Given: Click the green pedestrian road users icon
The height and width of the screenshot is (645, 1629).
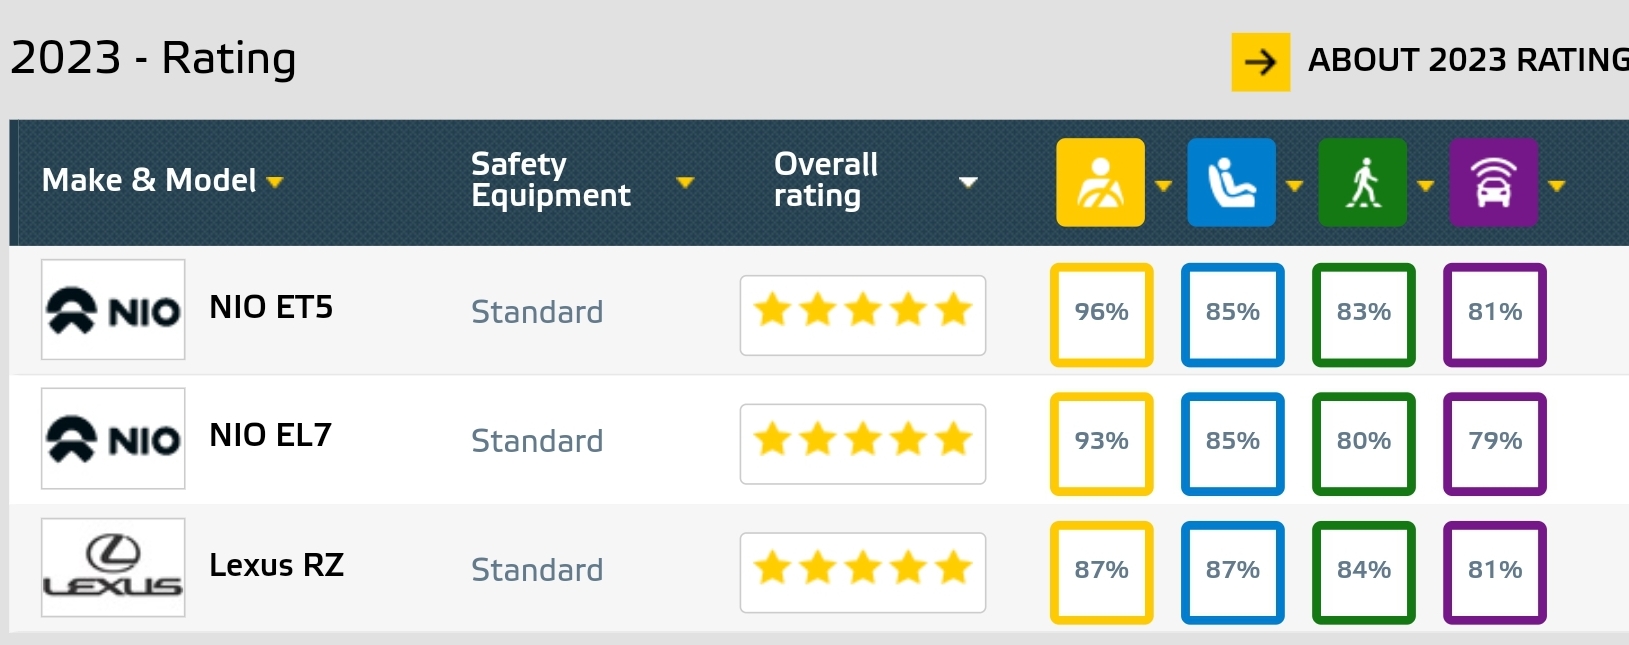Looking at the screenshot, I should click(1362, 182).
